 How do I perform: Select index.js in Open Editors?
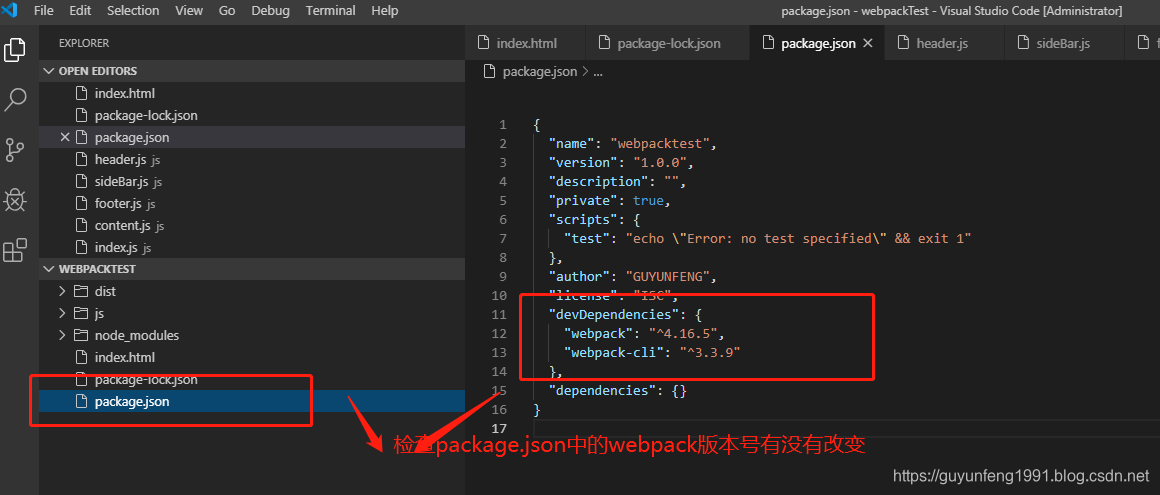[x=252, y=247]
